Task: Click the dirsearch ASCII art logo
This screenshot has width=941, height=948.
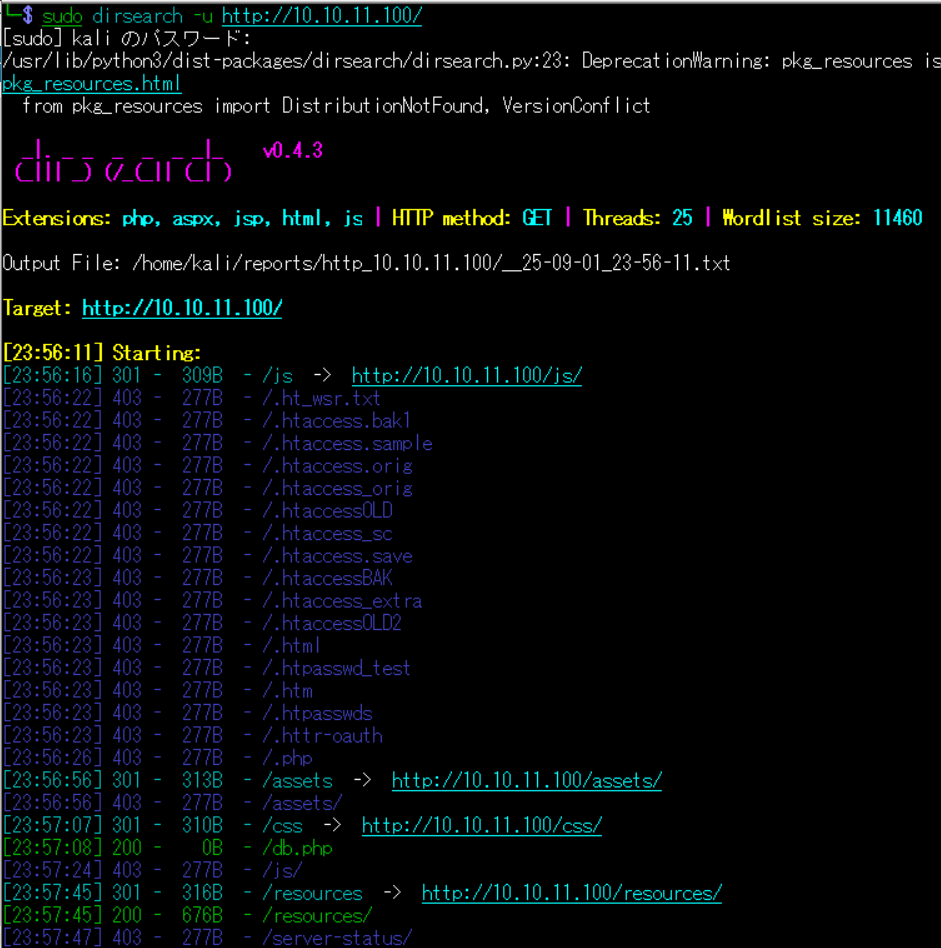Action: click(x=123, y=162)
